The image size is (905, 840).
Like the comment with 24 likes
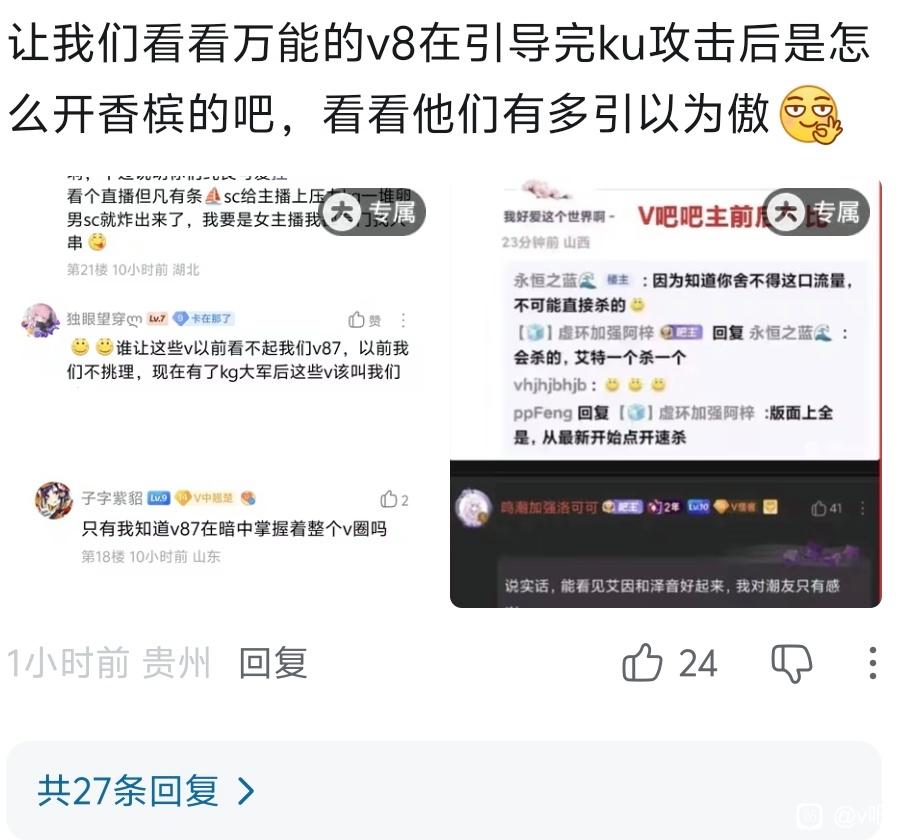pos(642,663)
